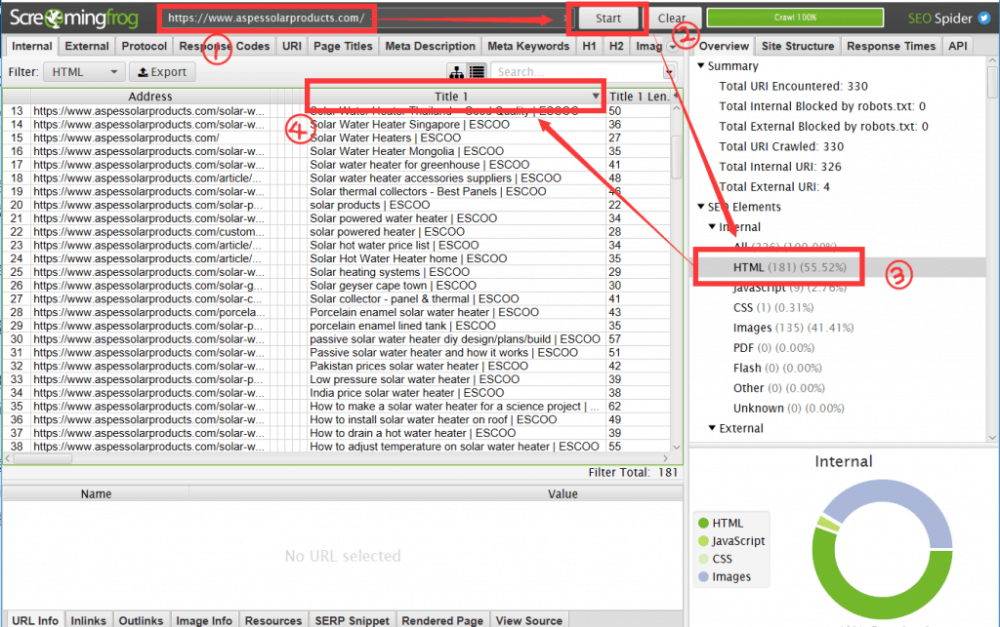Select the list view icon
Viewport: 1000px width, 627px height.
[x=476, y=72]
